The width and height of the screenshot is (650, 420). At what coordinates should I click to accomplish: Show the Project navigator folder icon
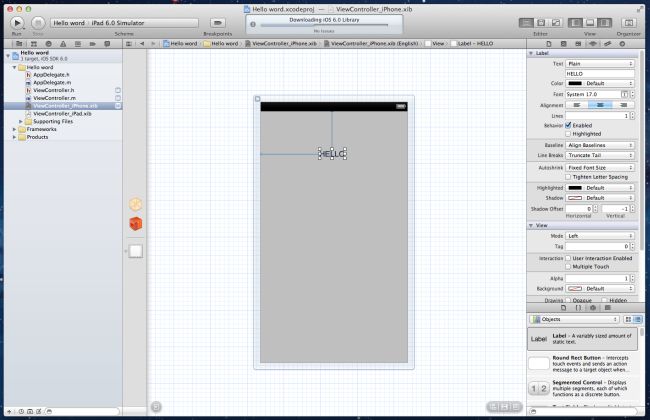tap(19, 44)
